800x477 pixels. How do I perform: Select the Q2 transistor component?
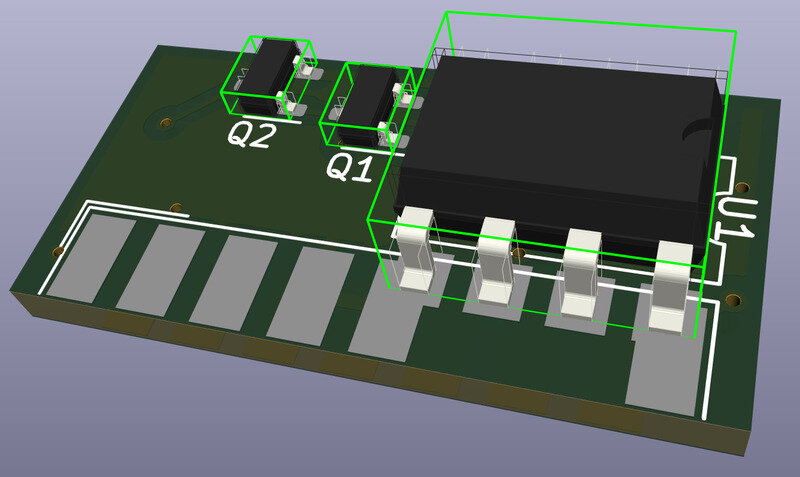click(267, 76)
